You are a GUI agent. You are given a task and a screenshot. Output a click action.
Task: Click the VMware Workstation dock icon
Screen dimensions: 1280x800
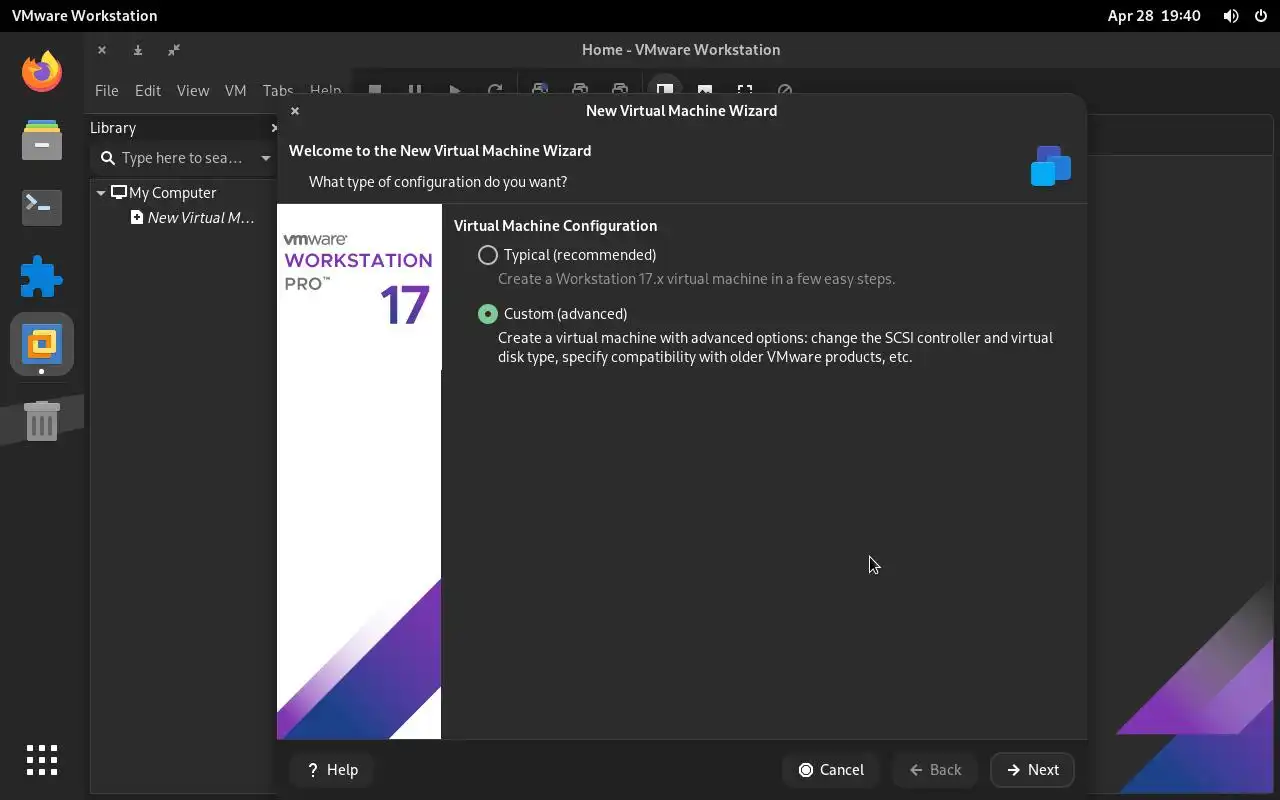pyautogui.click(x=42, y=344)
